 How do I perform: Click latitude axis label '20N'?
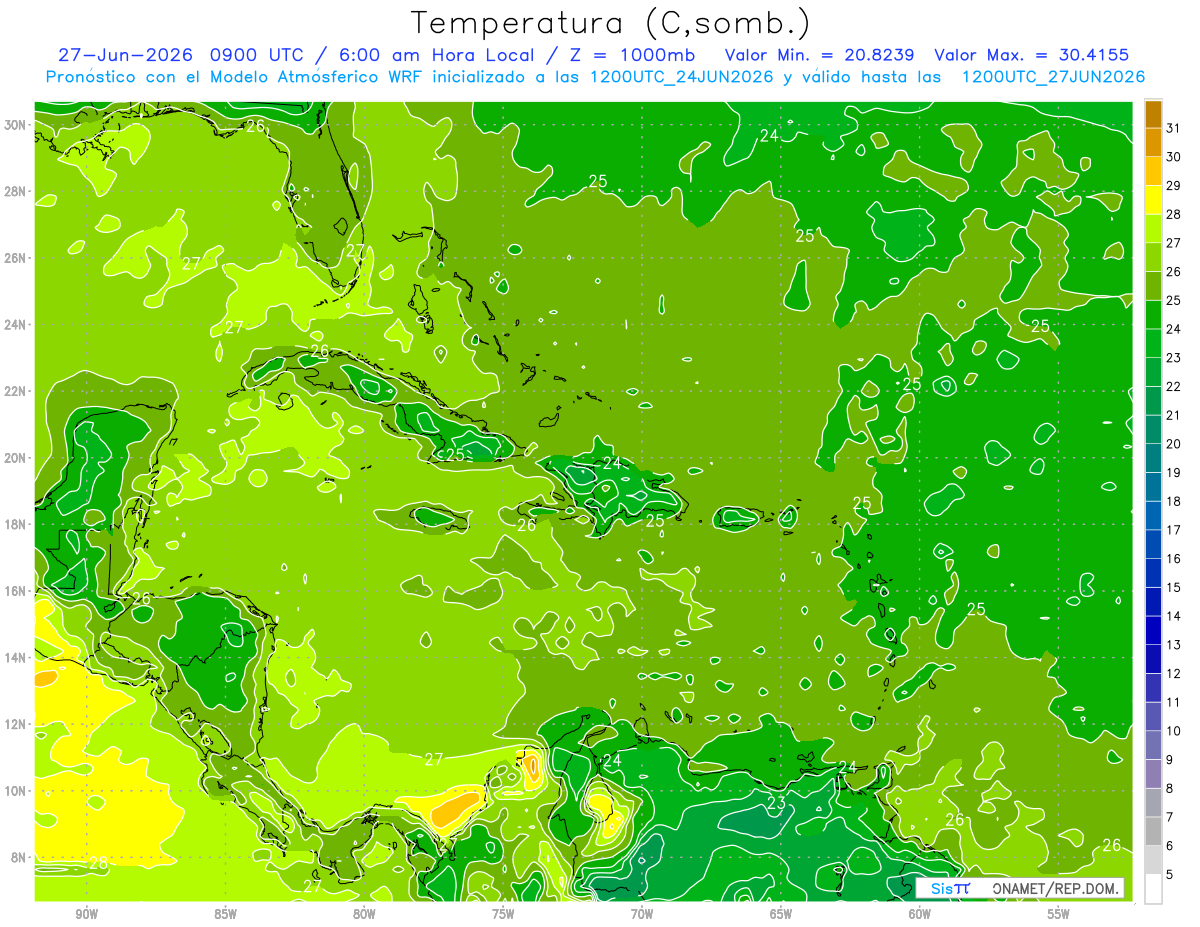point(16,458)
